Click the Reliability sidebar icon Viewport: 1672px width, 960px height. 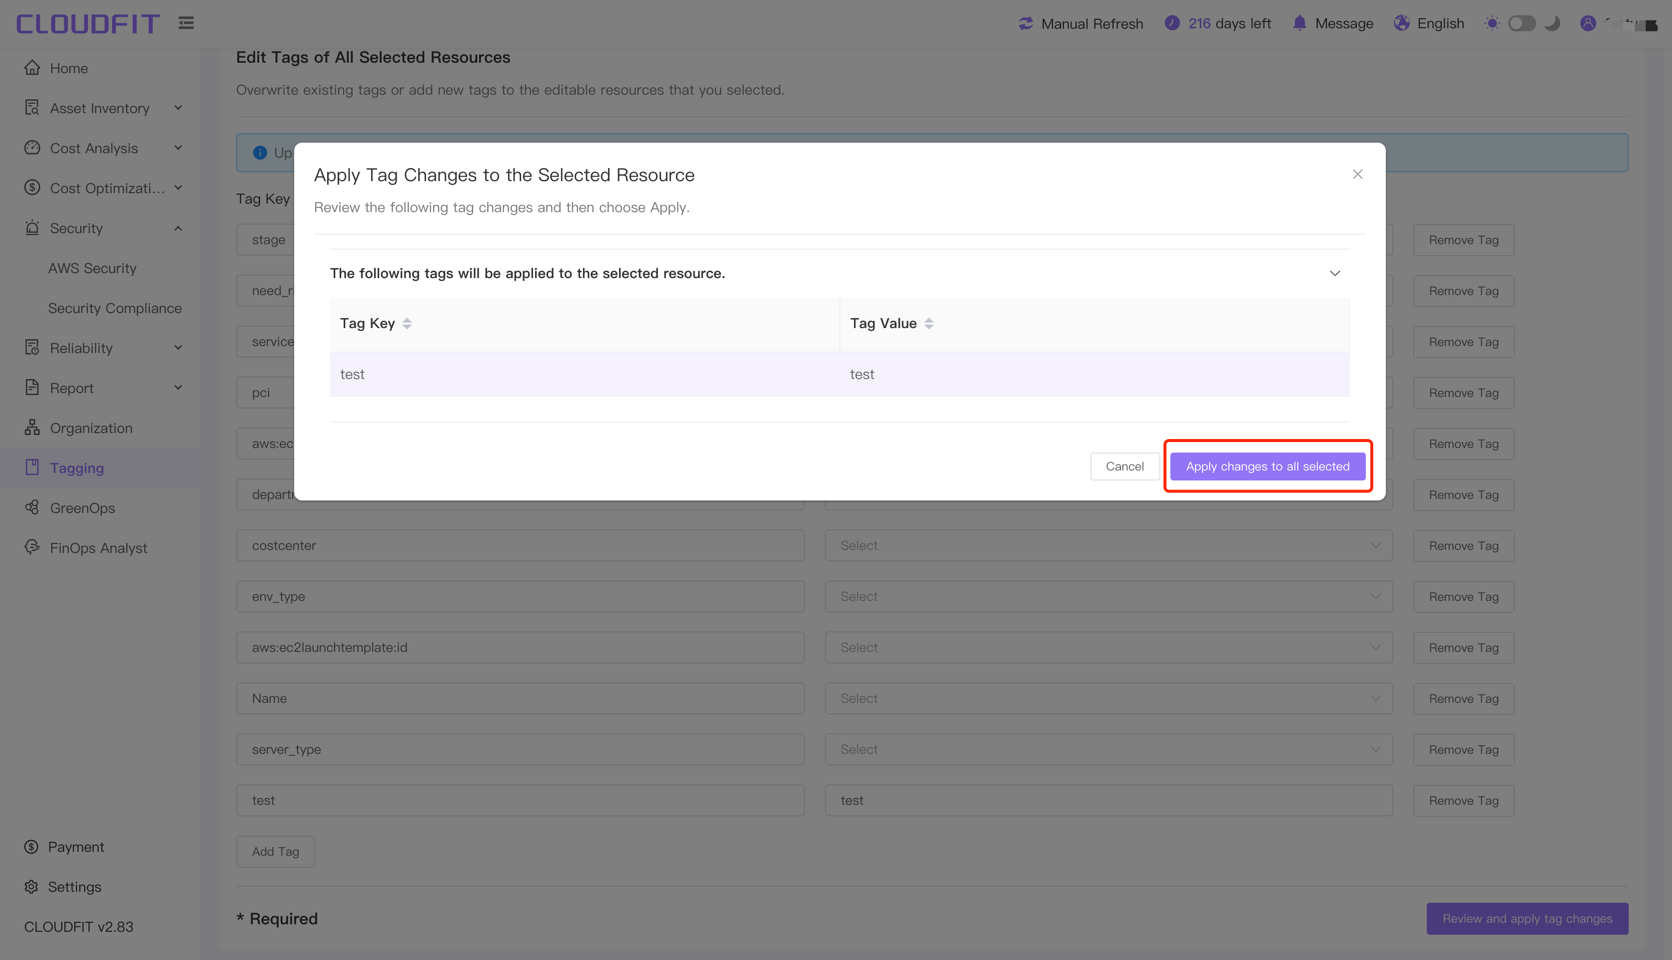(x=32, y=348)
